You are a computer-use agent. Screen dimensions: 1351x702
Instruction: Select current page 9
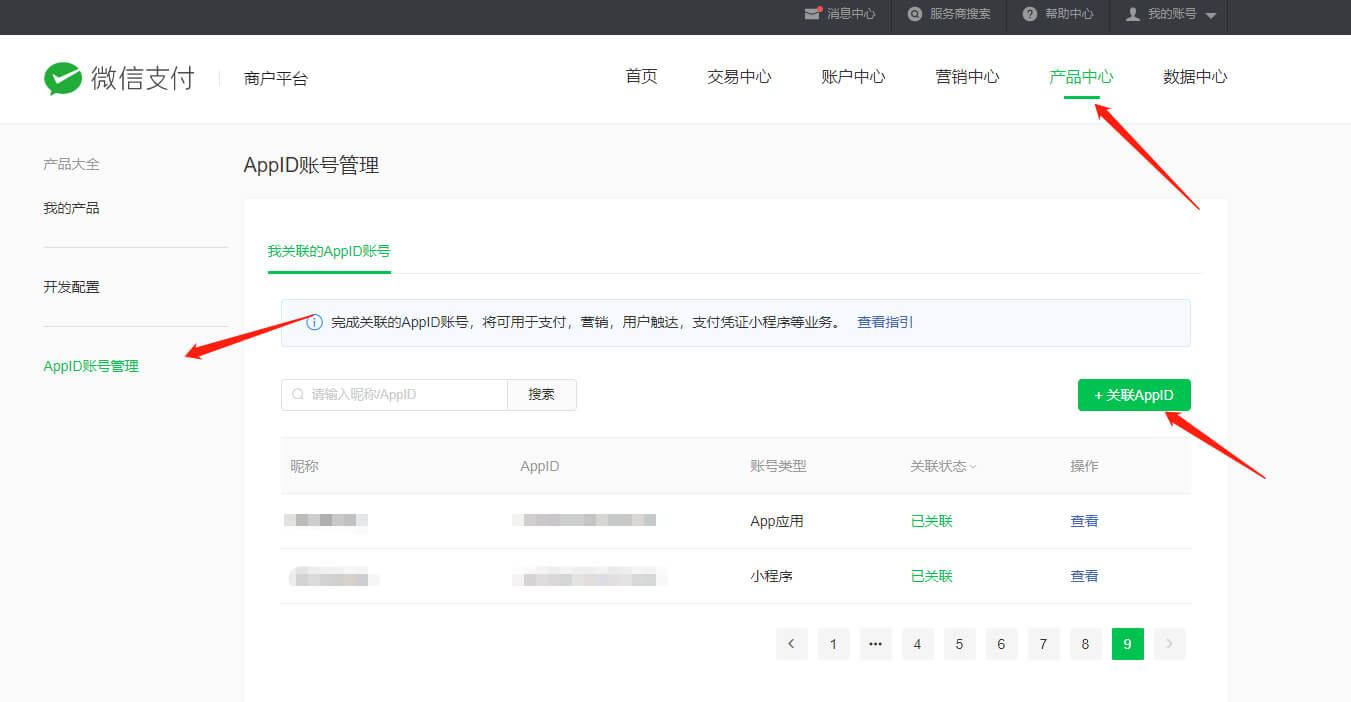pyautogui.click(x=1127, y=644)
